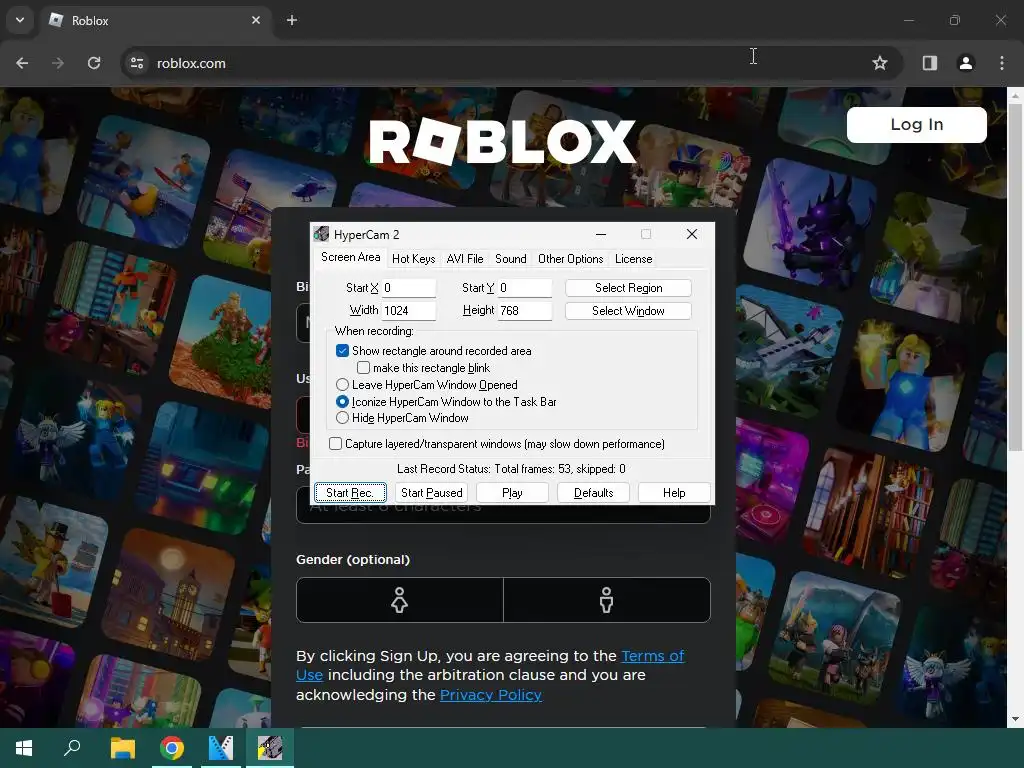The width and height of the screenshot is (1024, 768).
Task: Click Select Region button
Action: pos(628,288)
